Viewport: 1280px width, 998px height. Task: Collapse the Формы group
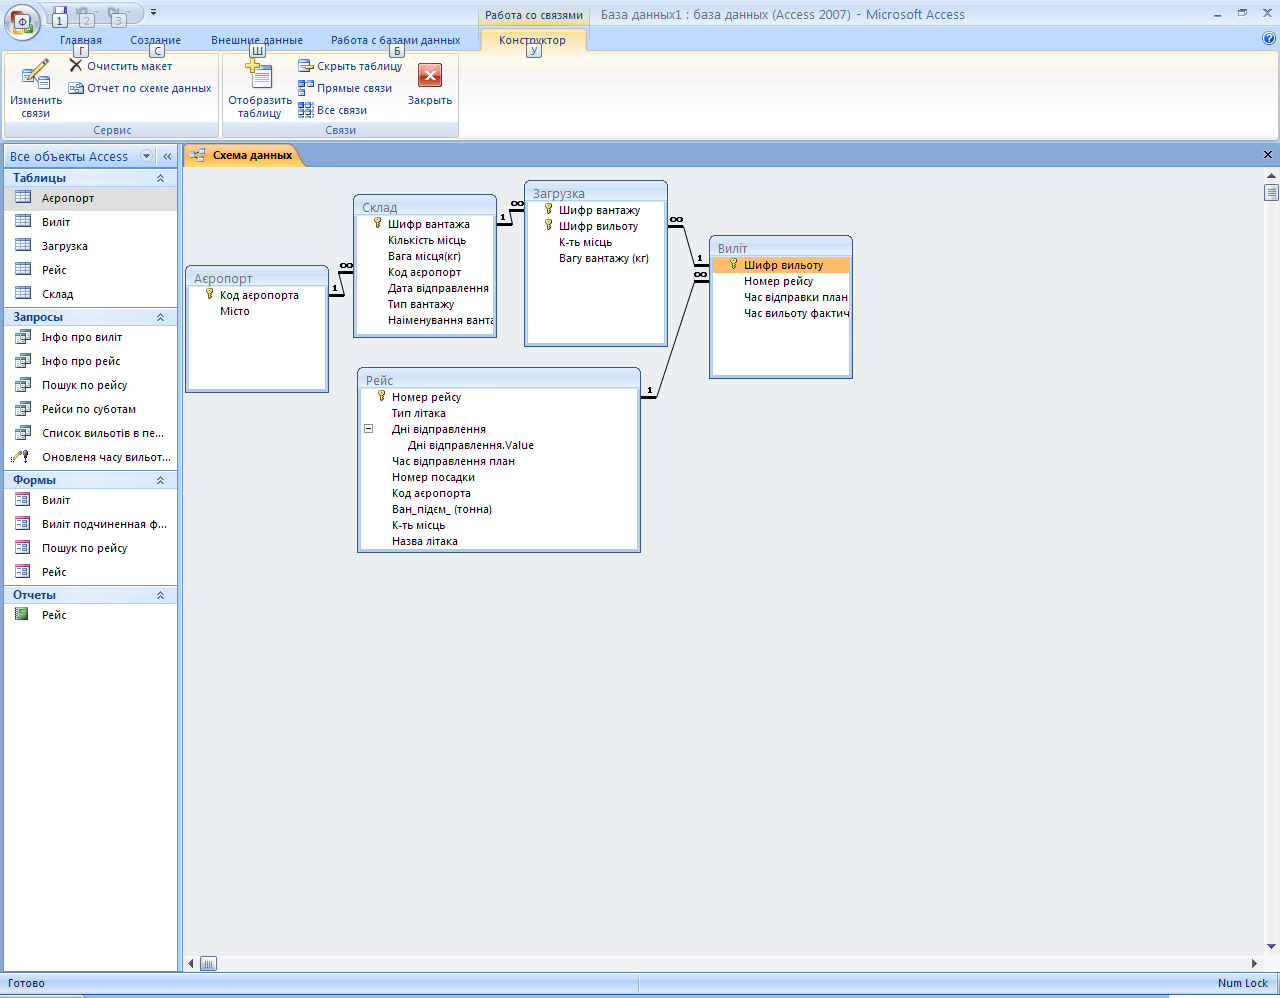pyautogui.click(x=160, y=480)
